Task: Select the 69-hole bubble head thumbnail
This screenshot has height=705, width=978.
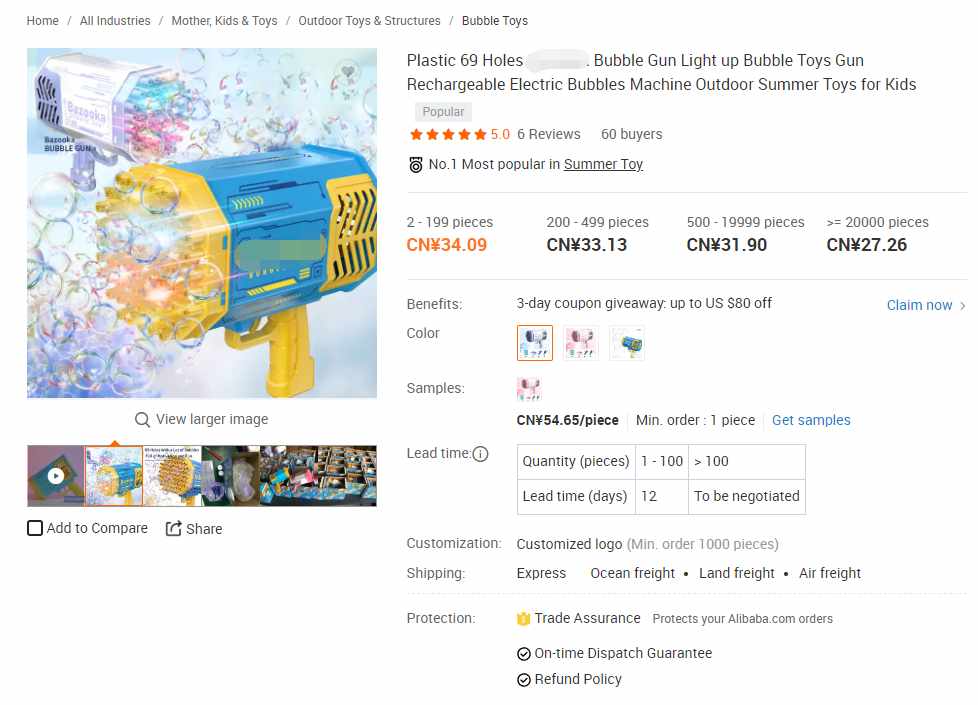Action: tap(172, 476)
